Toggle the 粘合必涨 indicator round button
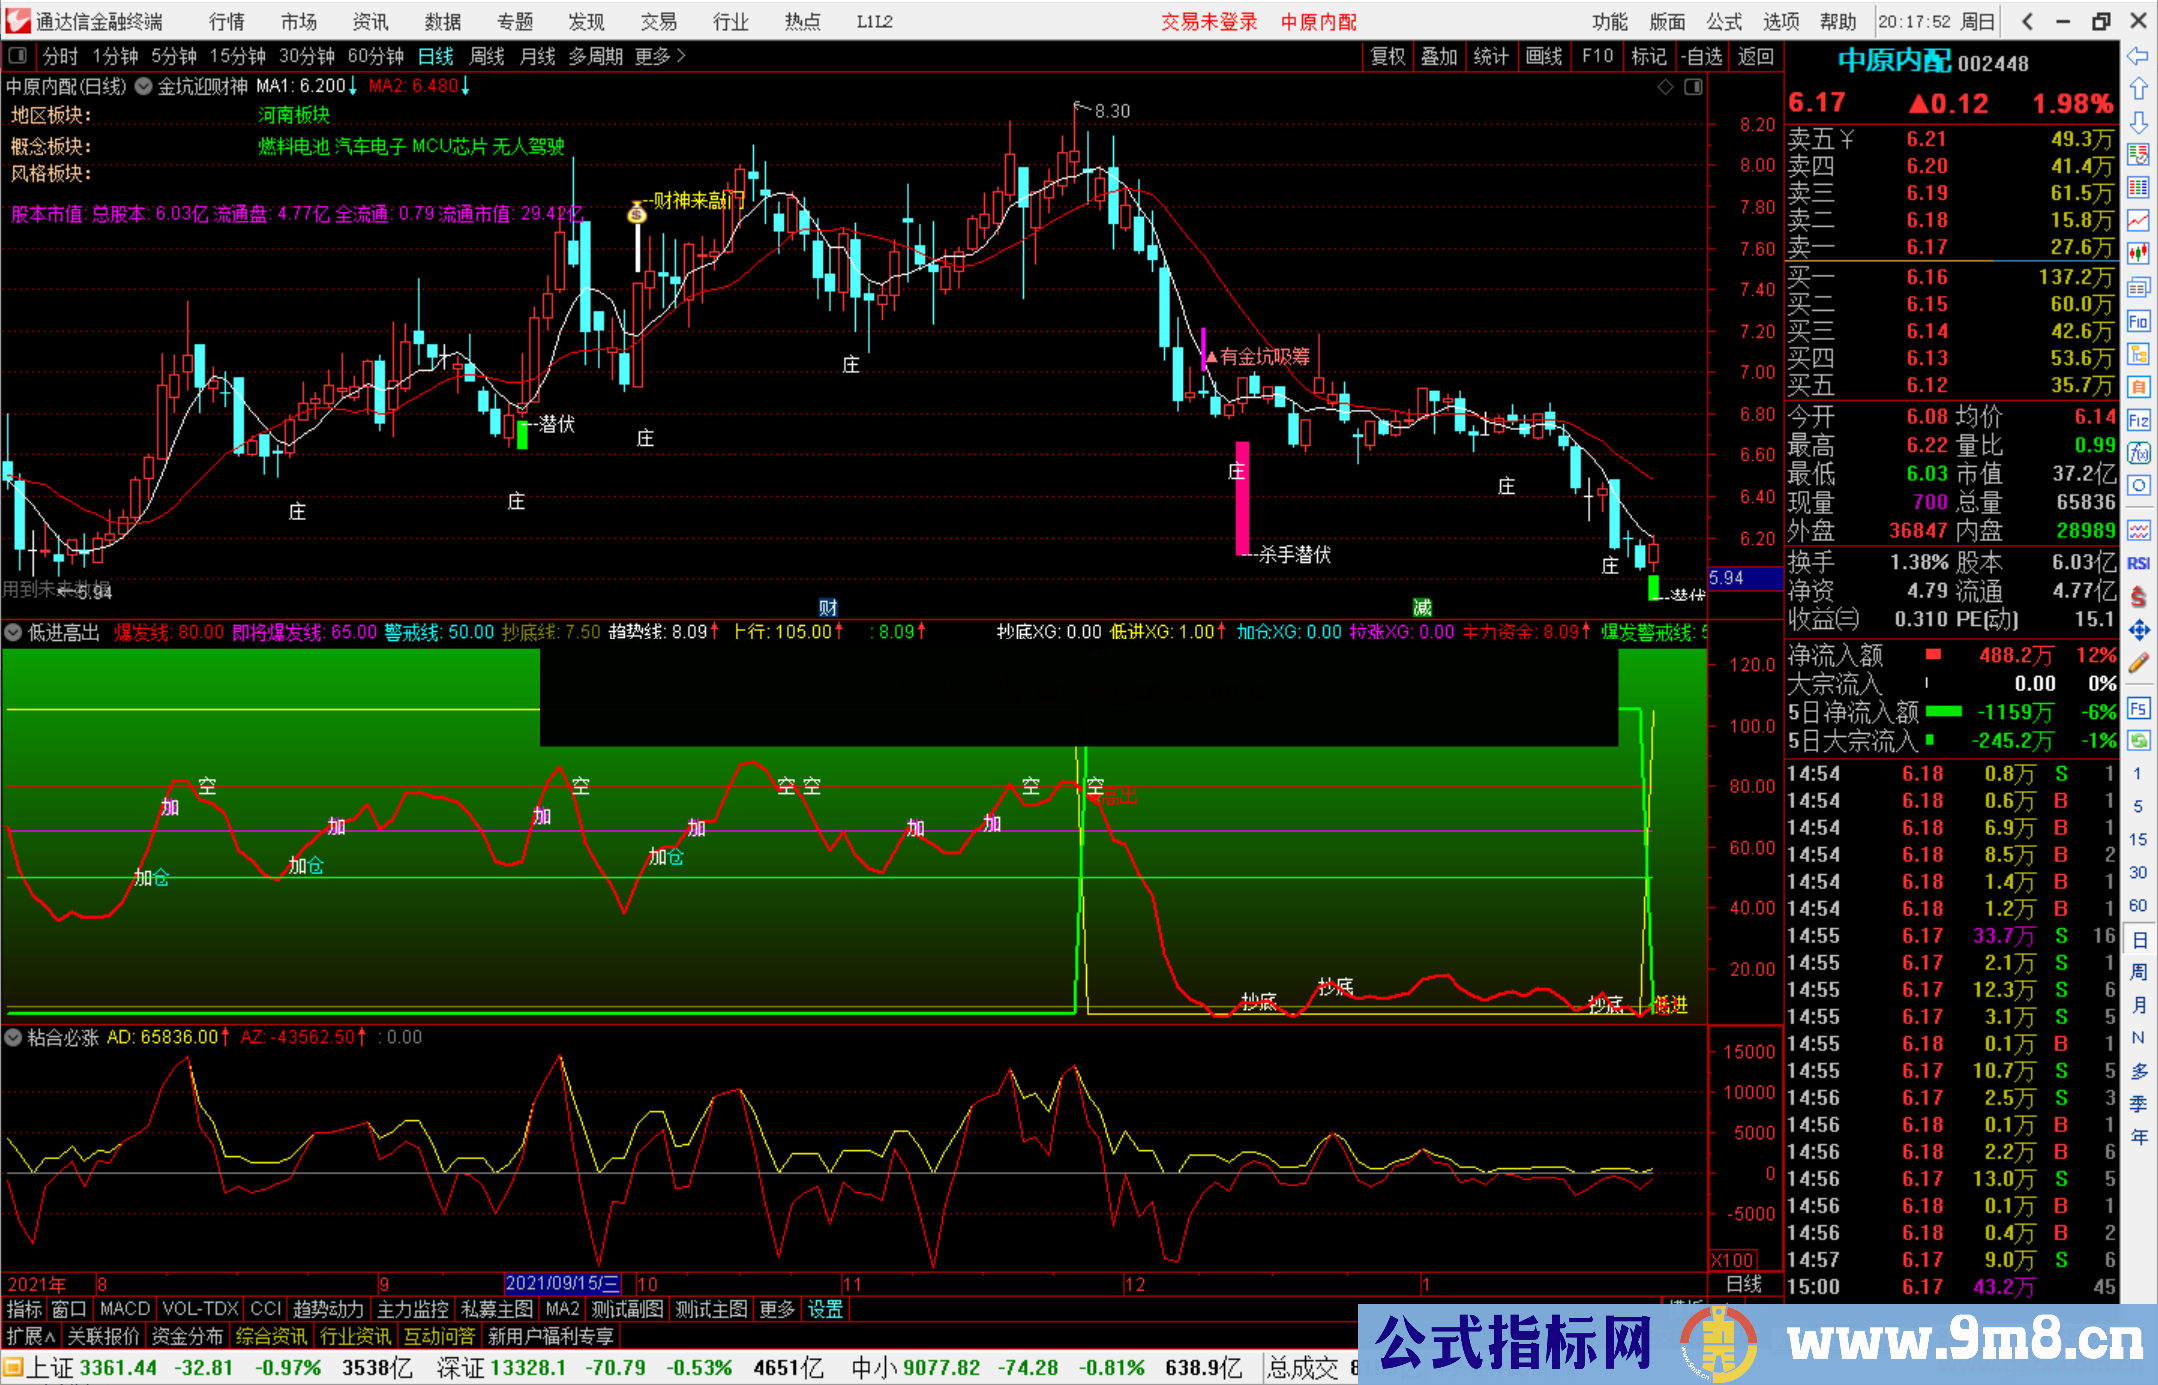 (14, 1037)
